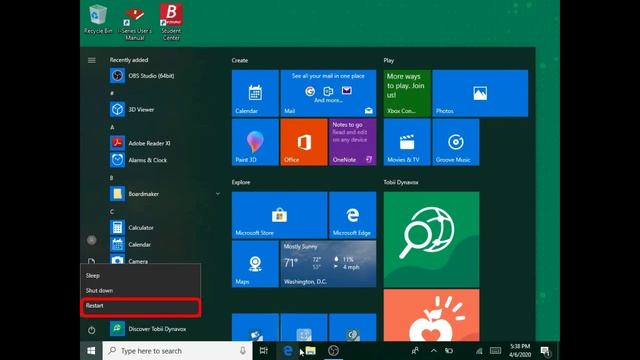This screenshot has height=360, width=640.
Task: Click the Type here to search box
Action: 178,351
